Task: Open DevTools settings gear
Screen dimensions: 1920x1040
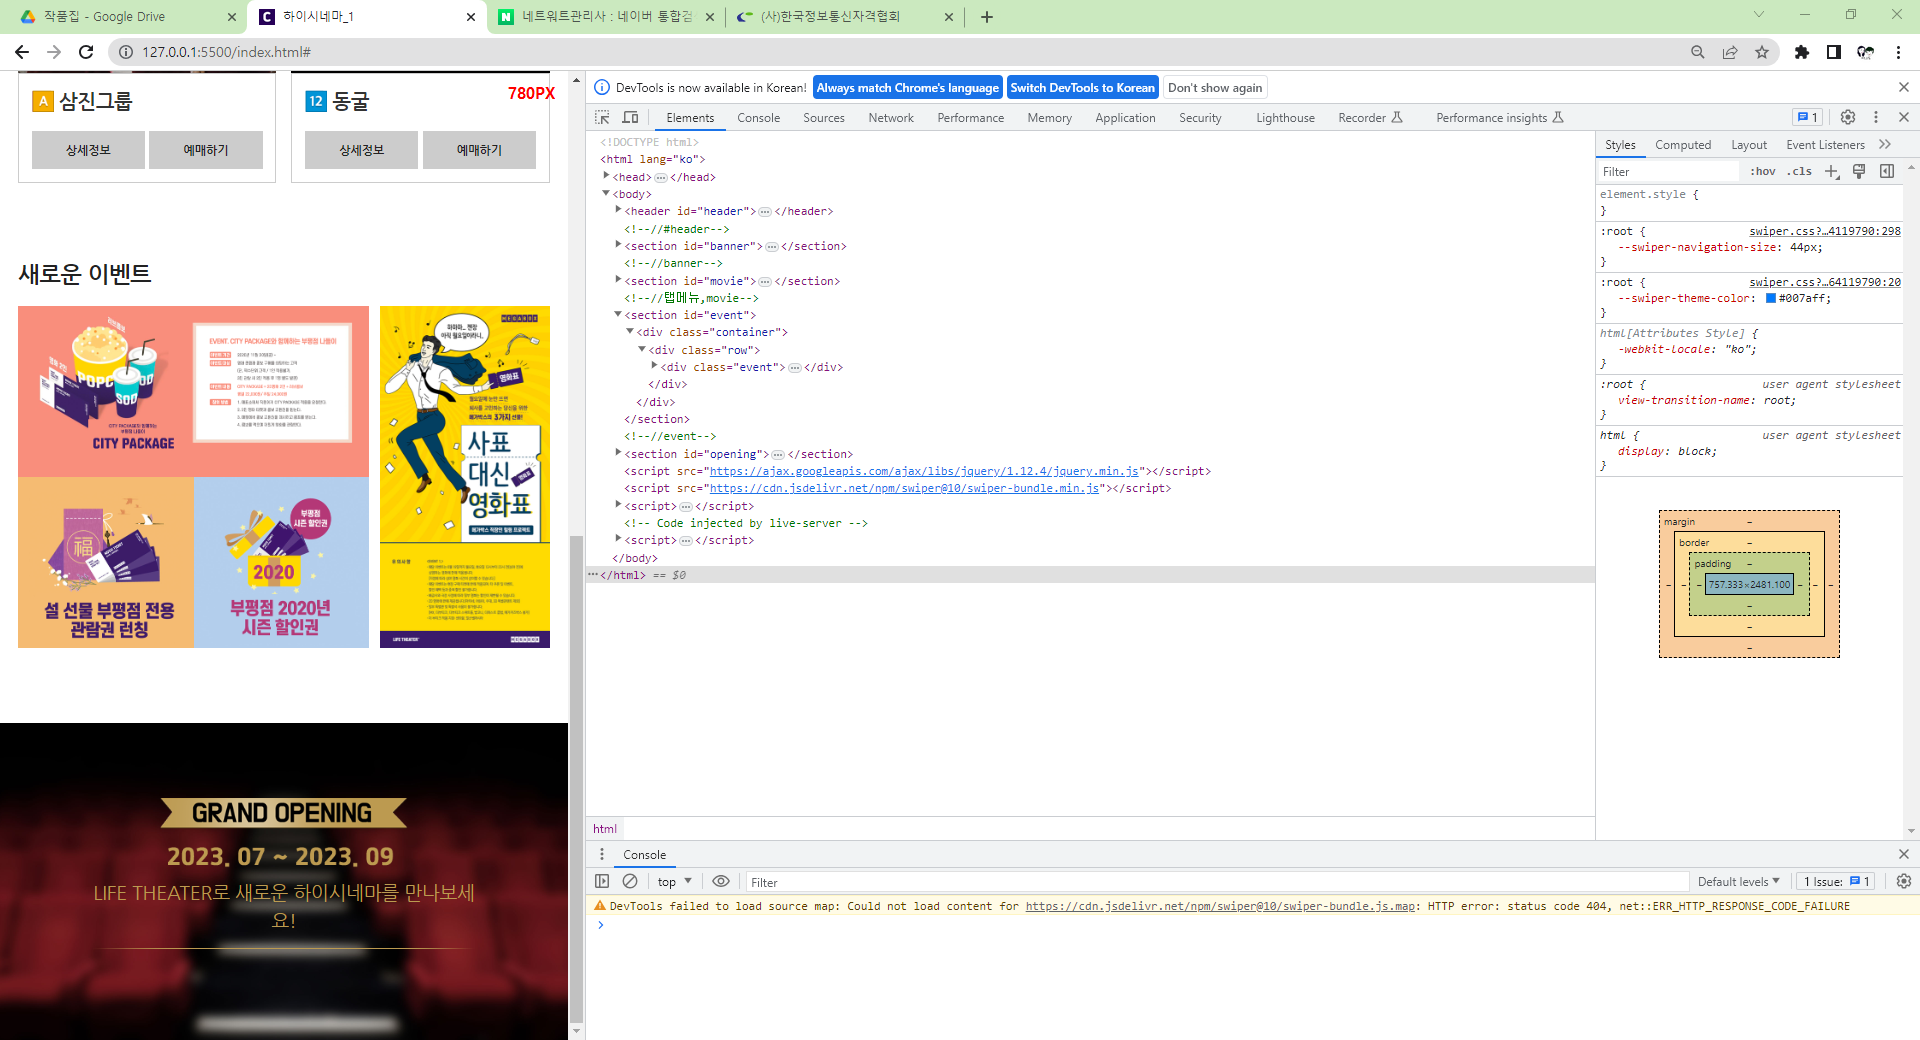Action: point(1848,117)
